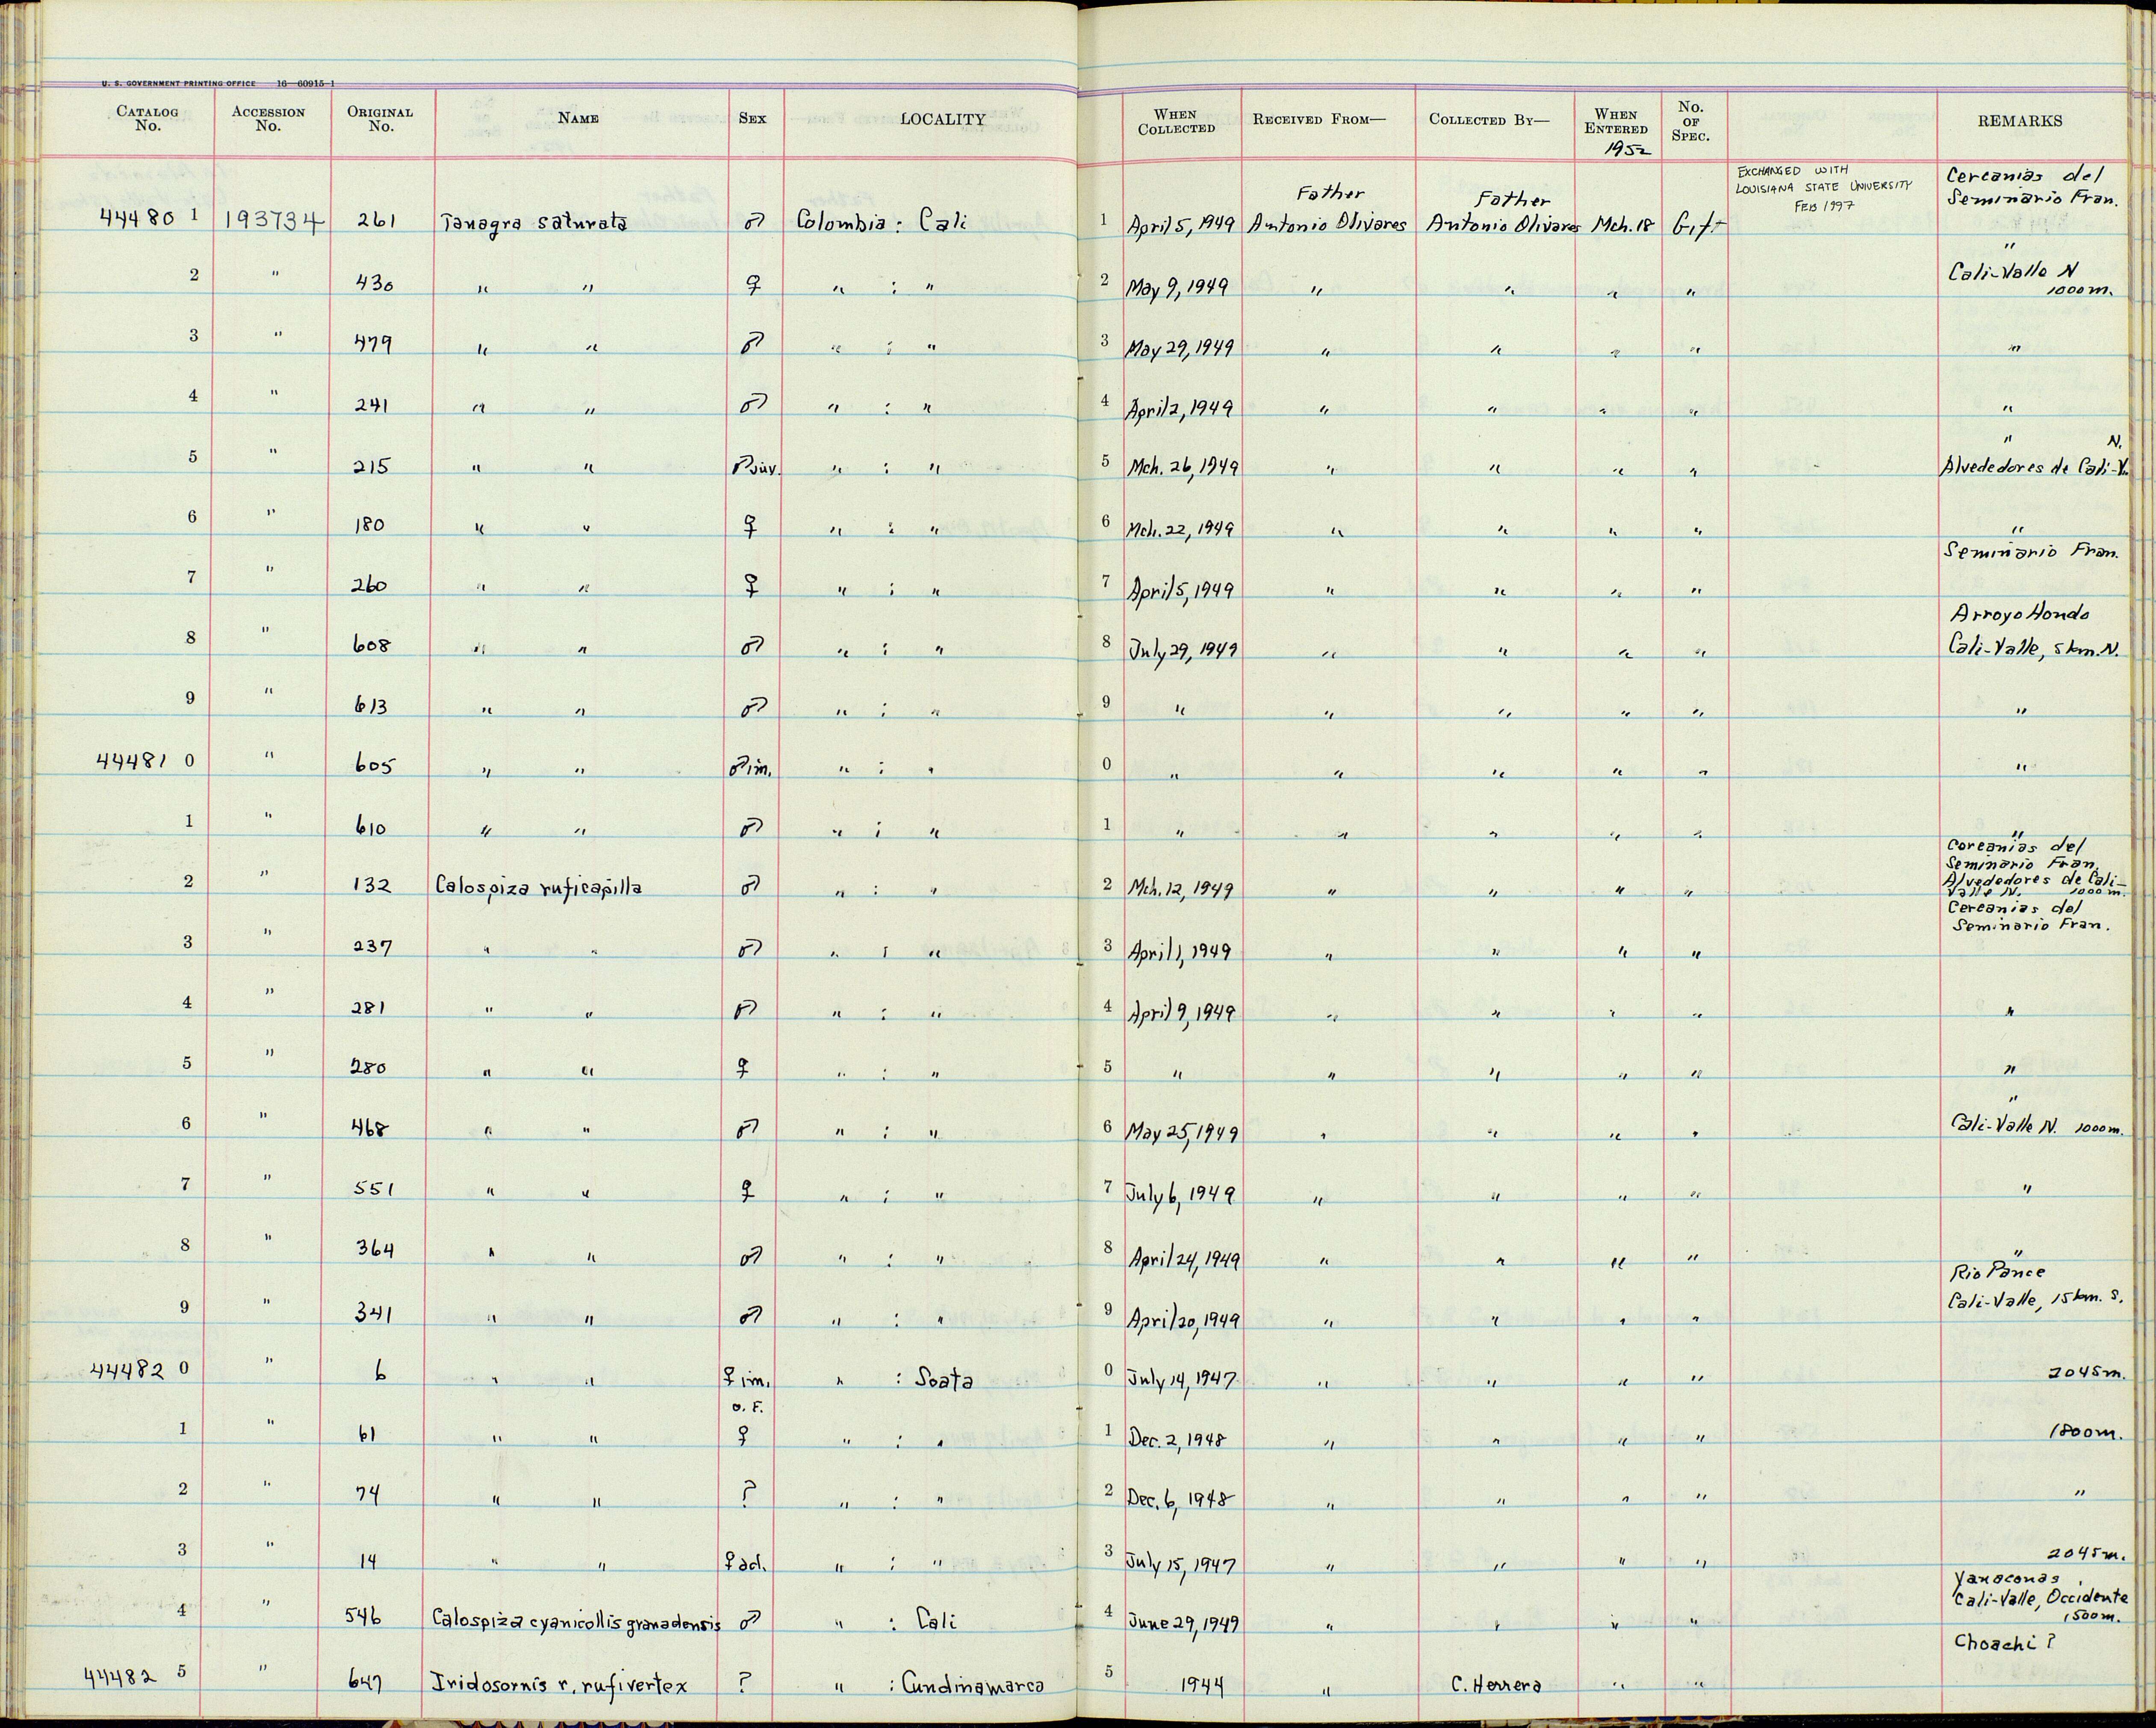The image size is (2156, 1728).
Task: Select the "When Collected" column header
Action: [1176, 121]
